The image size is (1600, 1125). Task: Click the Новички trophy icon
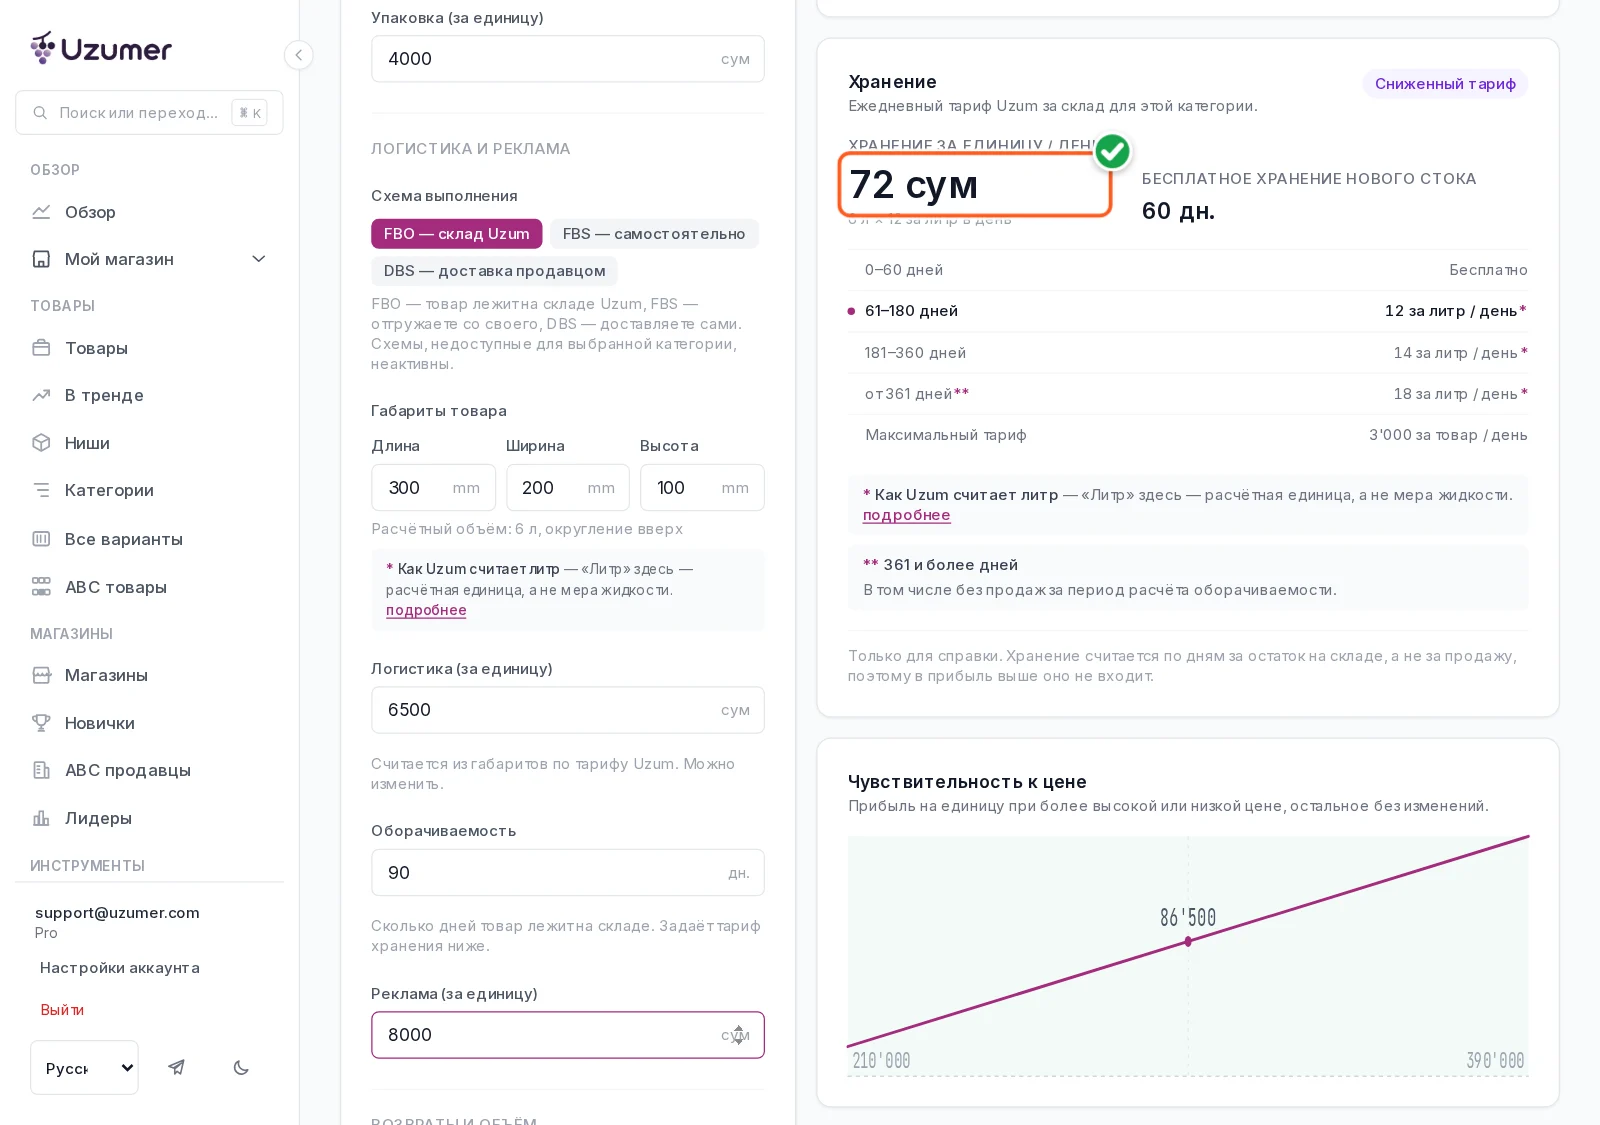point(41,723)
